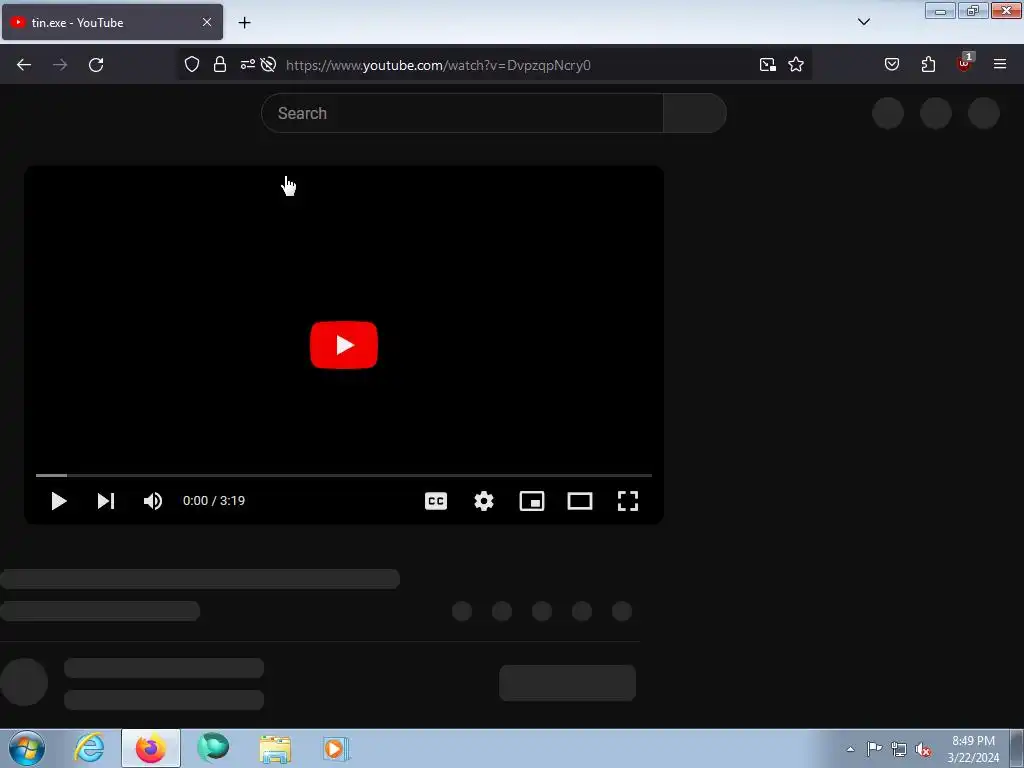Open Action Center flag icon
The image size is (1024, 768).
coord(874,749)
